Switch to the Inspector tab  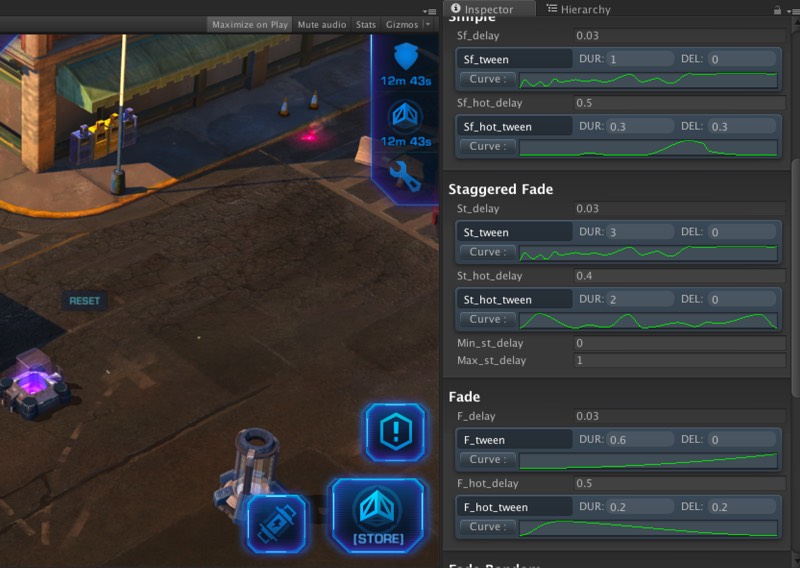coord(489,9)
